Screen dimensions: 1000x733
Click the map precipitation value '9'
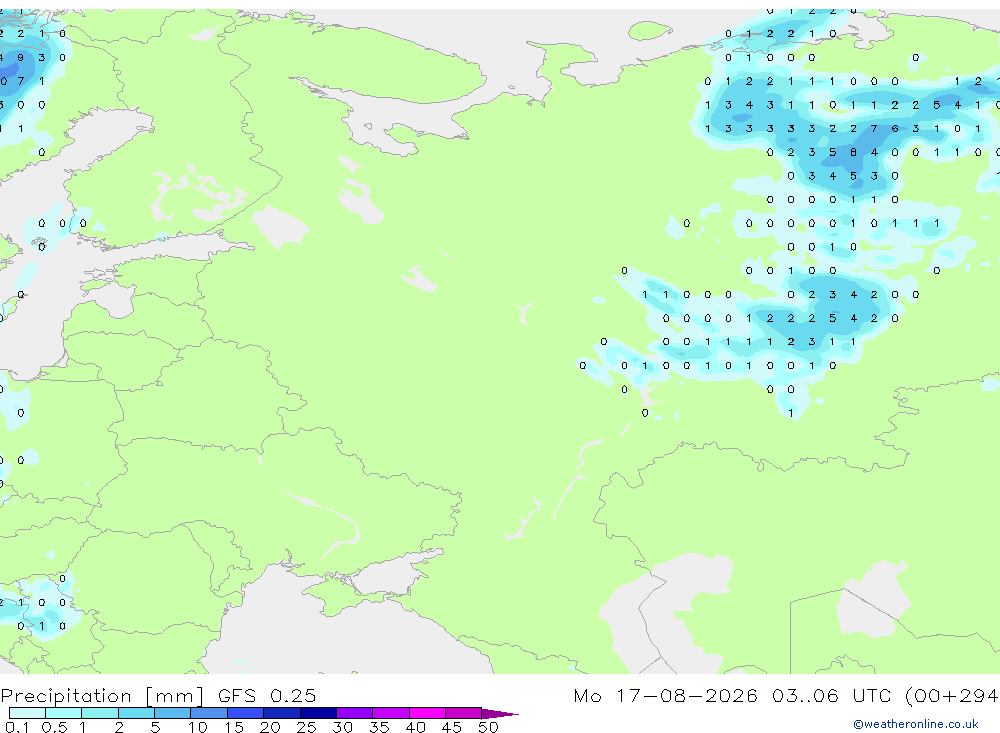pos(21,57)
